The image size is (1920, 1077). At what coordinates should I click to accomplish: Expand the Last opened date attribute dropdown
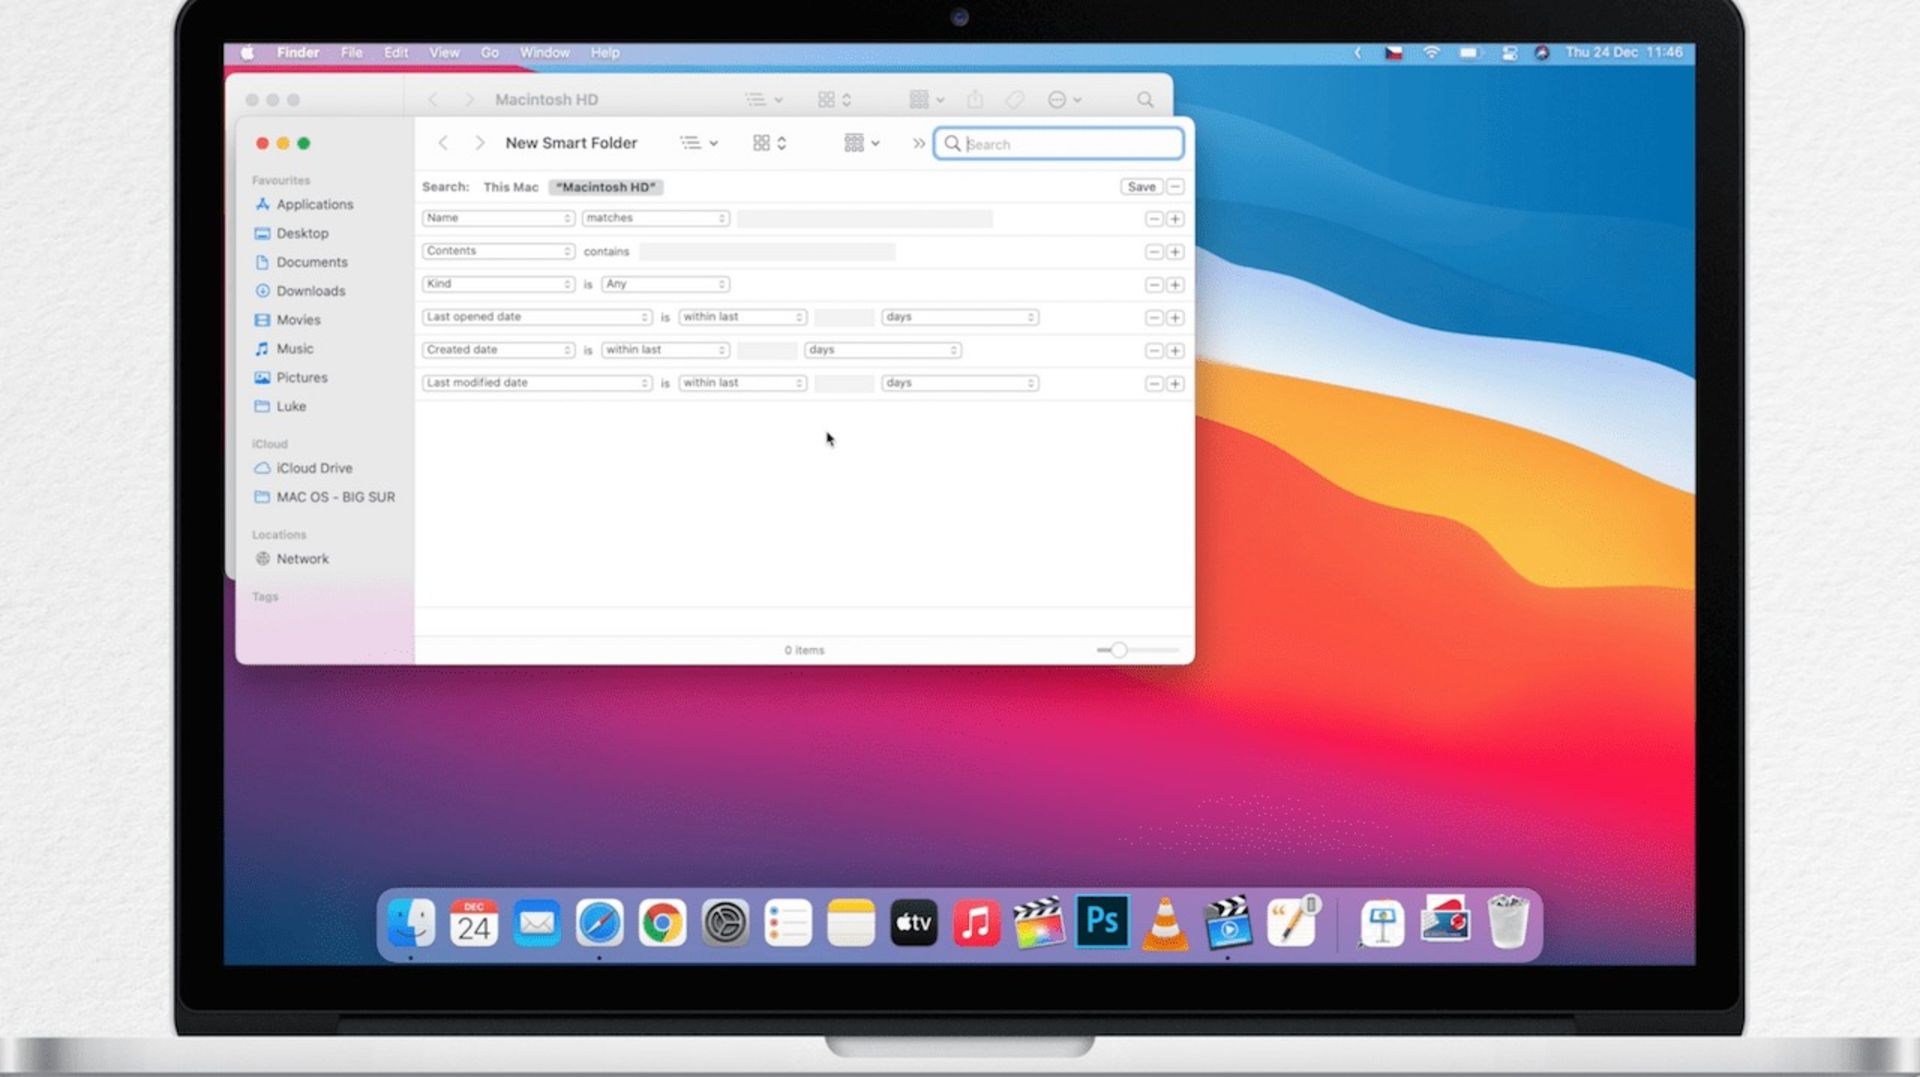536,317
